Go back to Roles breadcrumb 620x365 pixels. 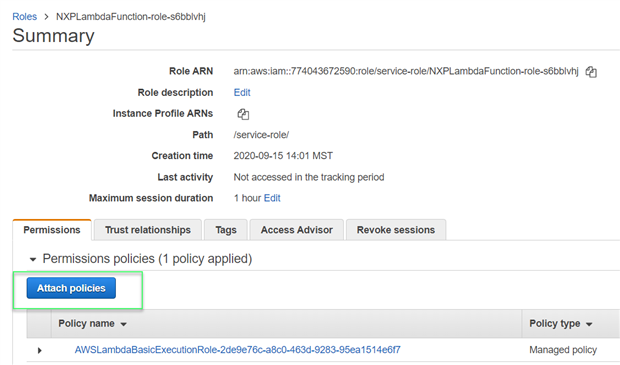coord(25,17)
